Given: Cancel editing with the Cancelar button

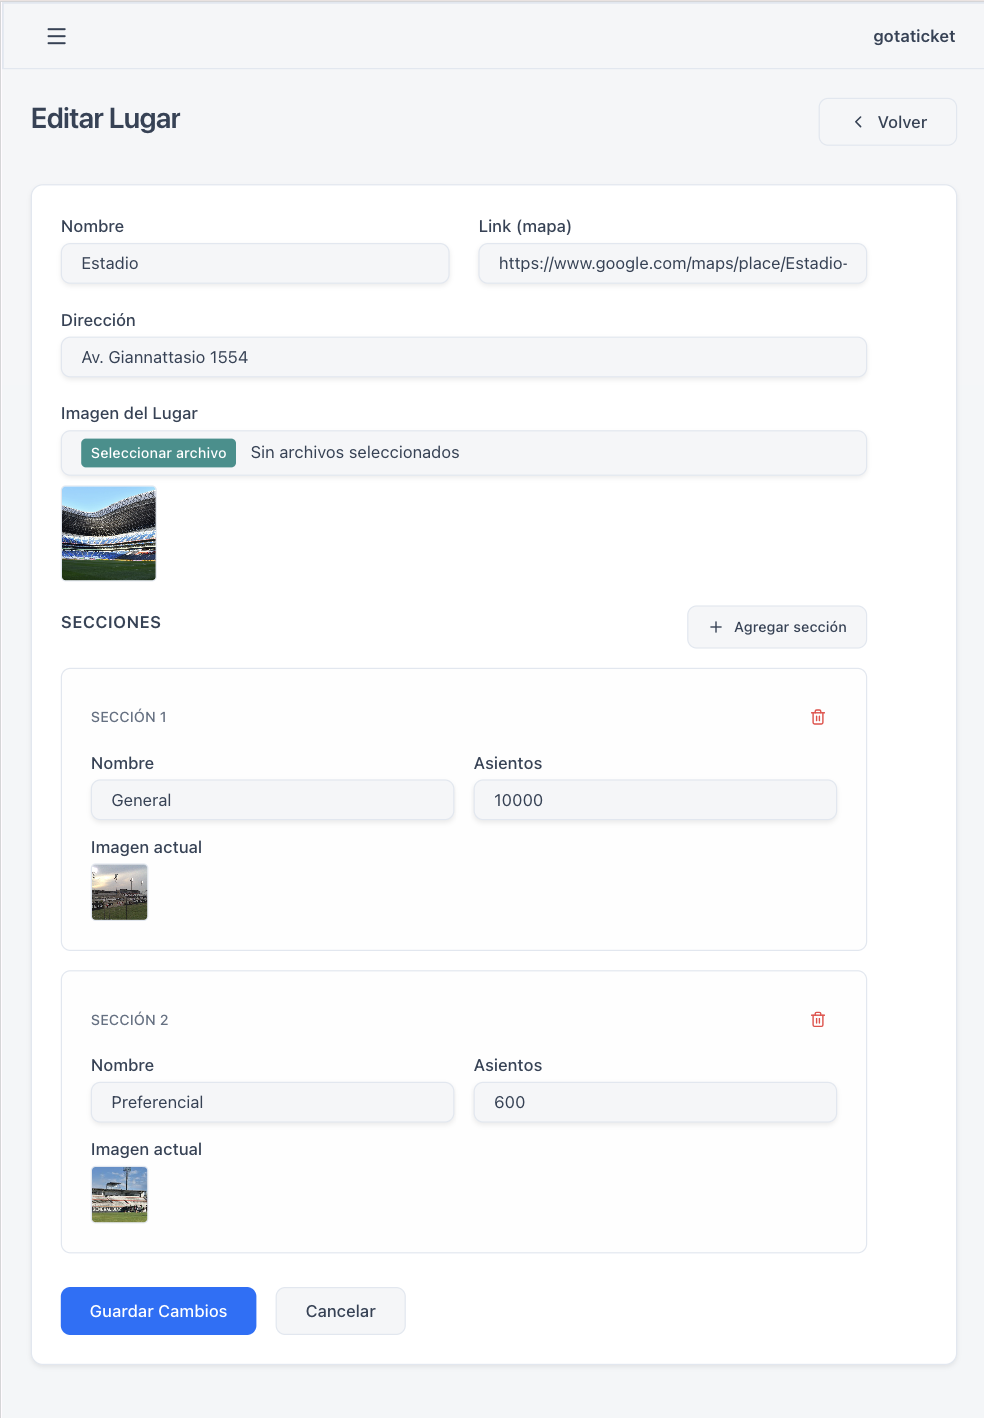Looking at the screenshot, I should [340, 1311].
